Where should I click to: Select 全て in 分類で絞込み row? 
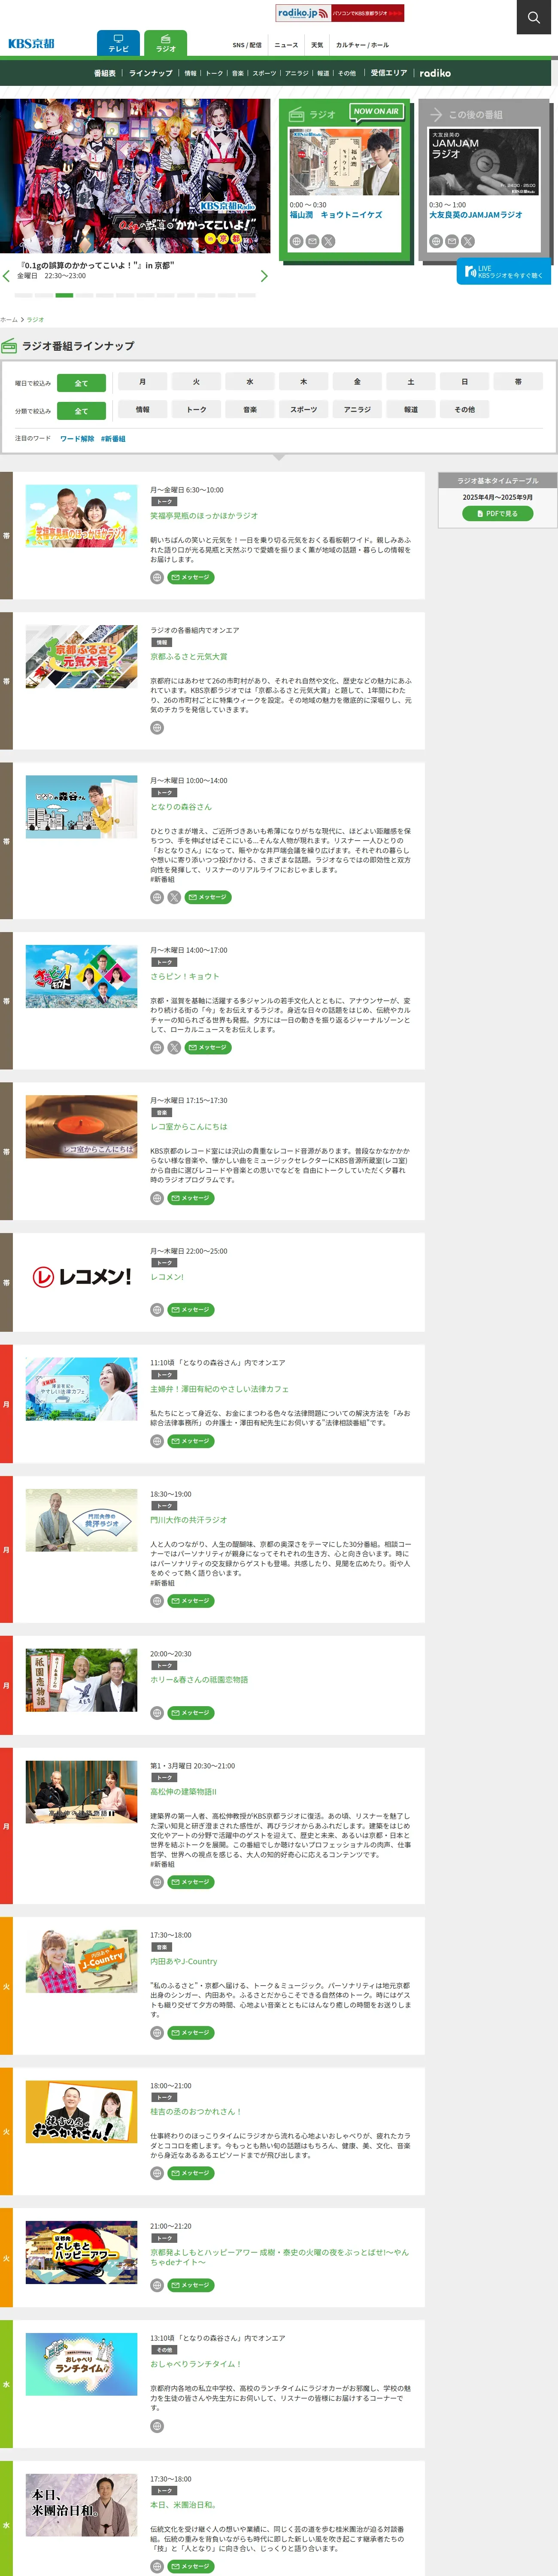click(81, 411)
